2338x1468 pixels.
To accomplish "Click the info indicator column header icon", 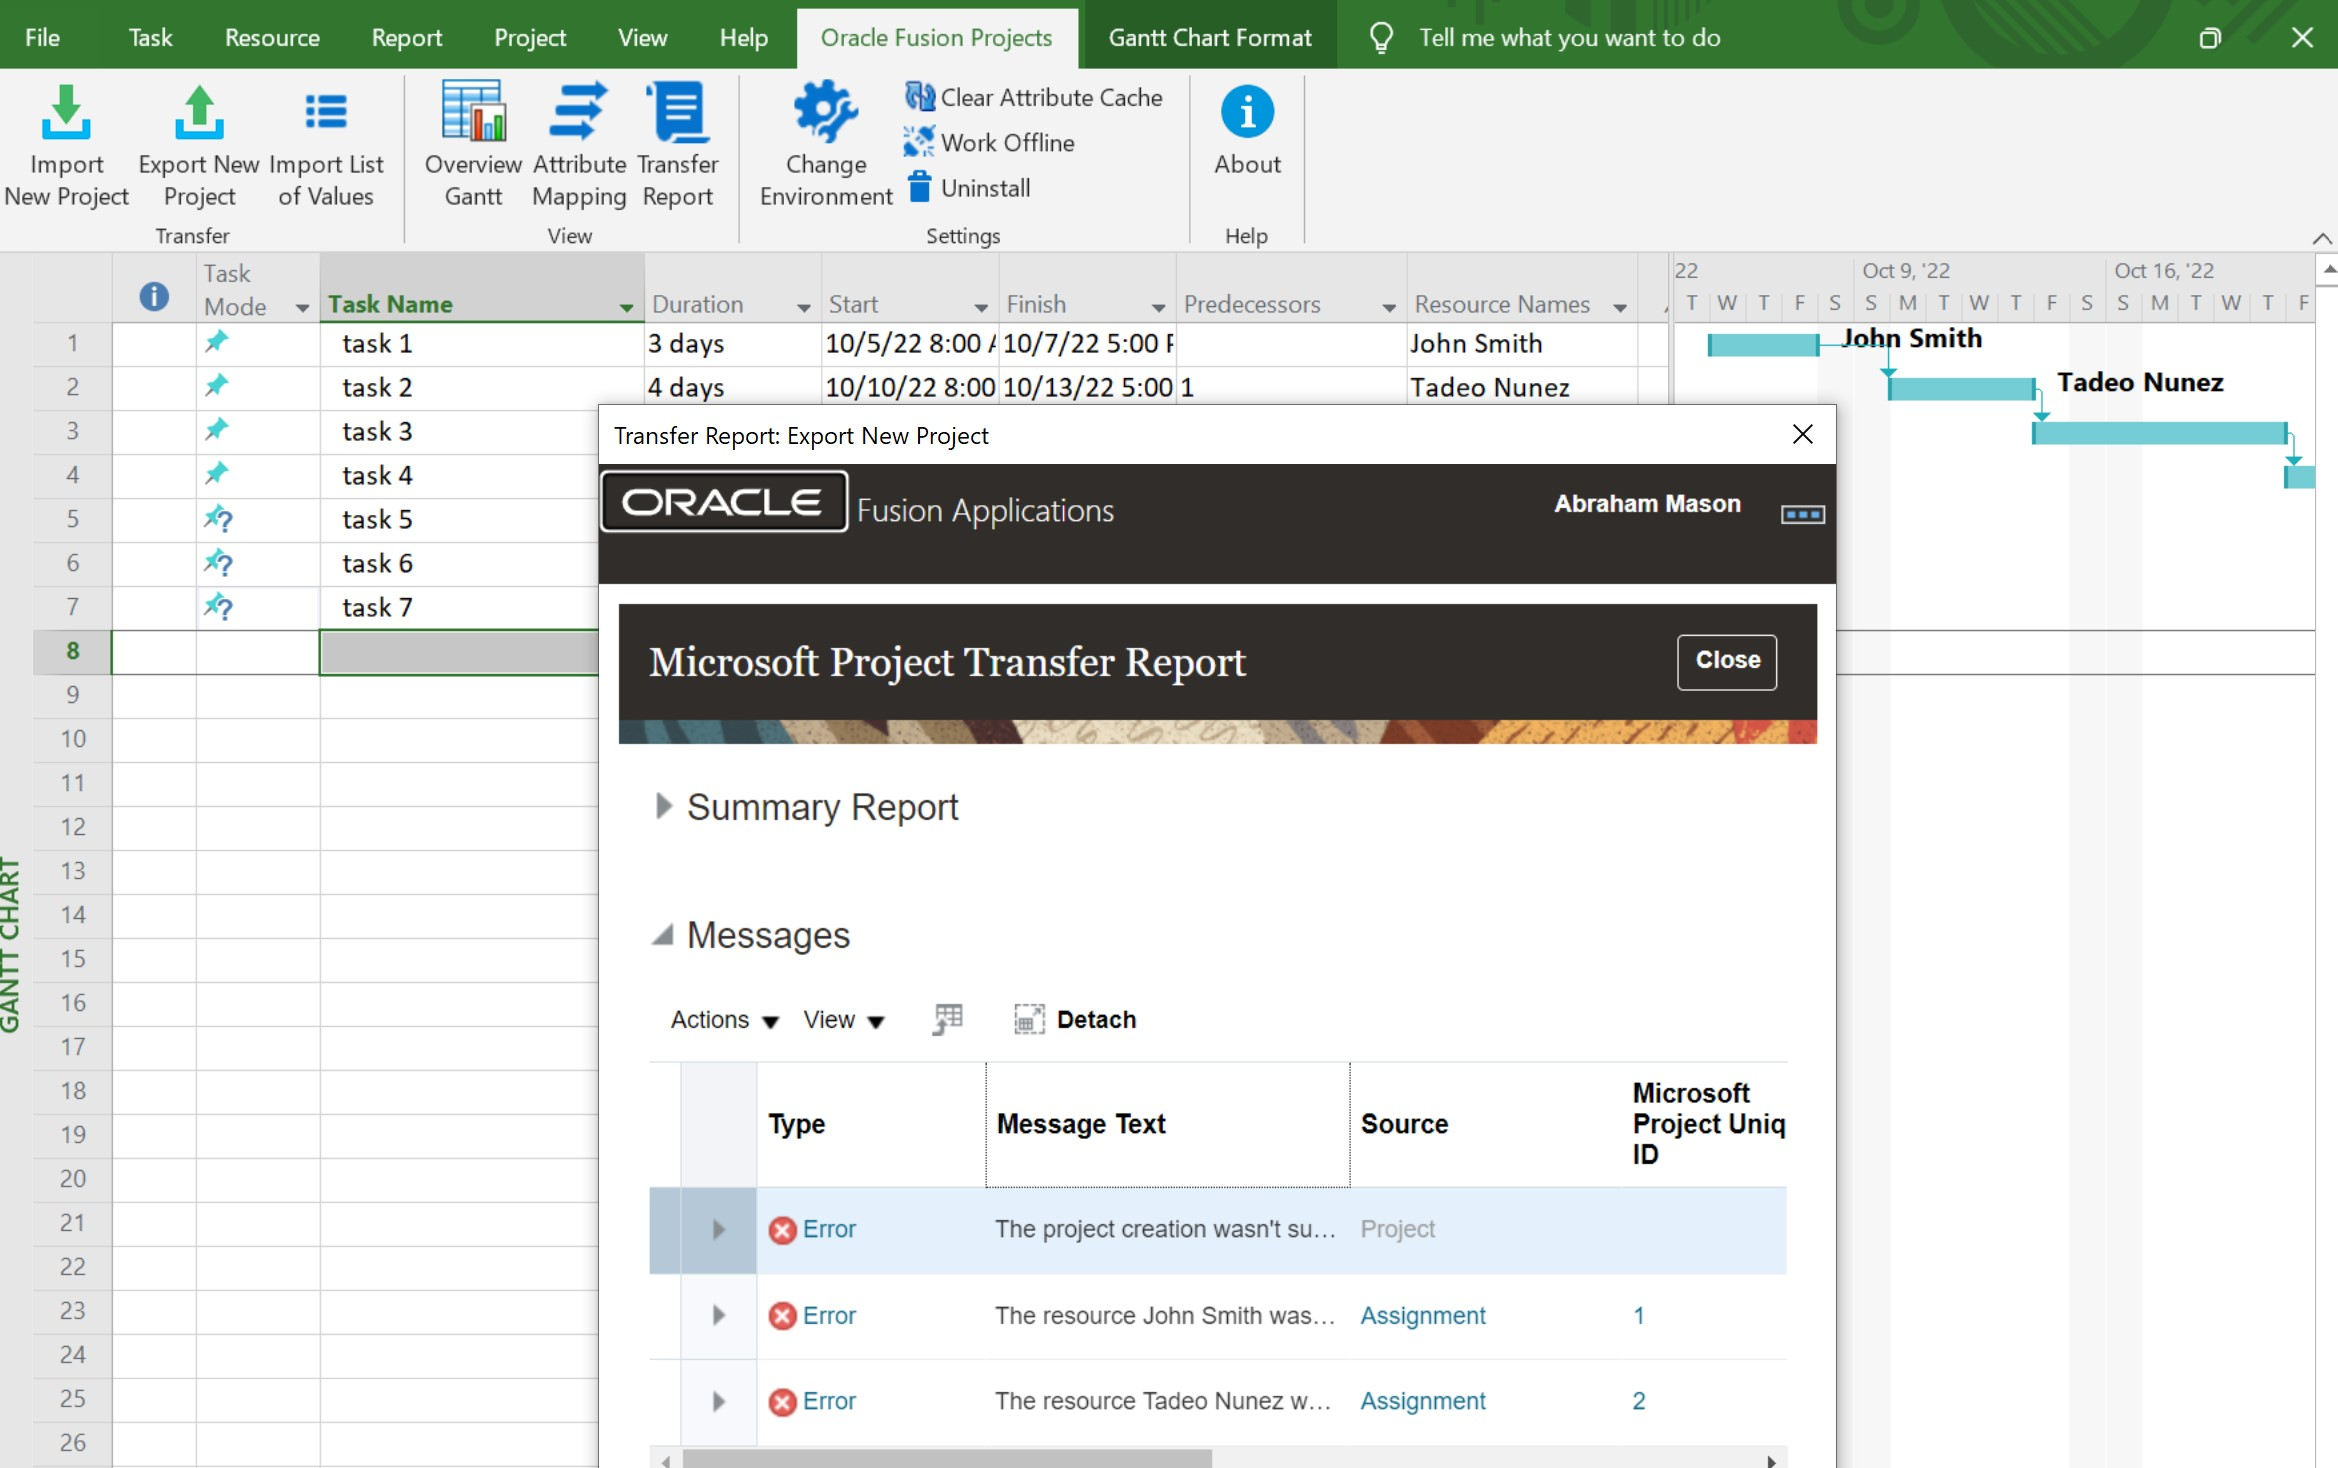I will click(x=154, y=296).
